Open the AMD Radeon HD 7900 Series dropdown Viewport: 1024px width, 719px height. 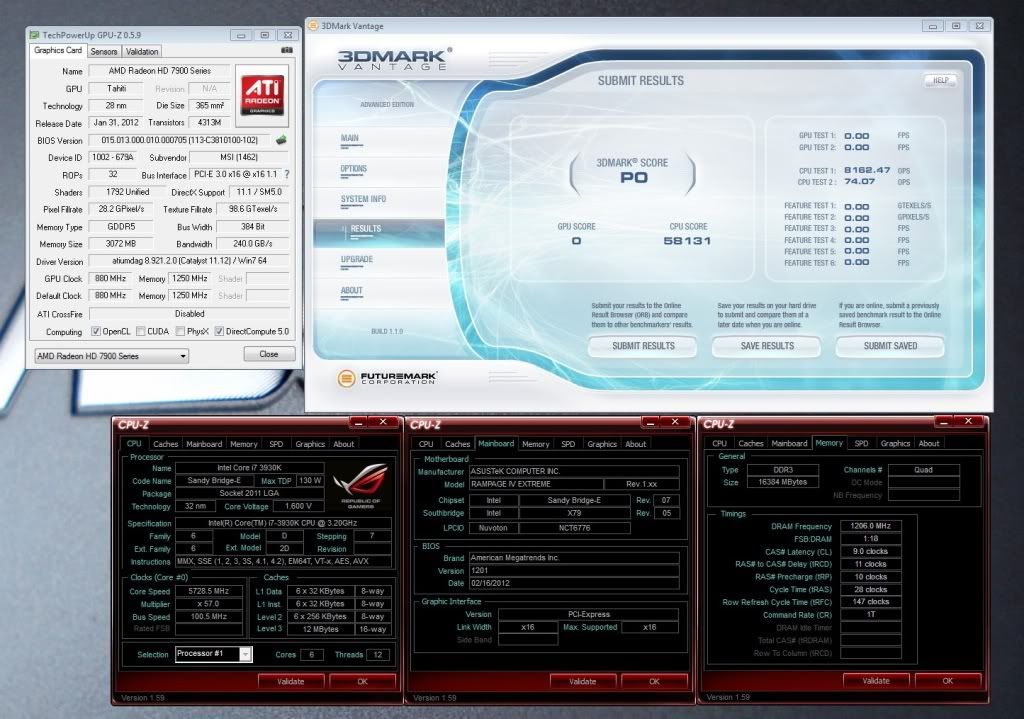point(112,356)
